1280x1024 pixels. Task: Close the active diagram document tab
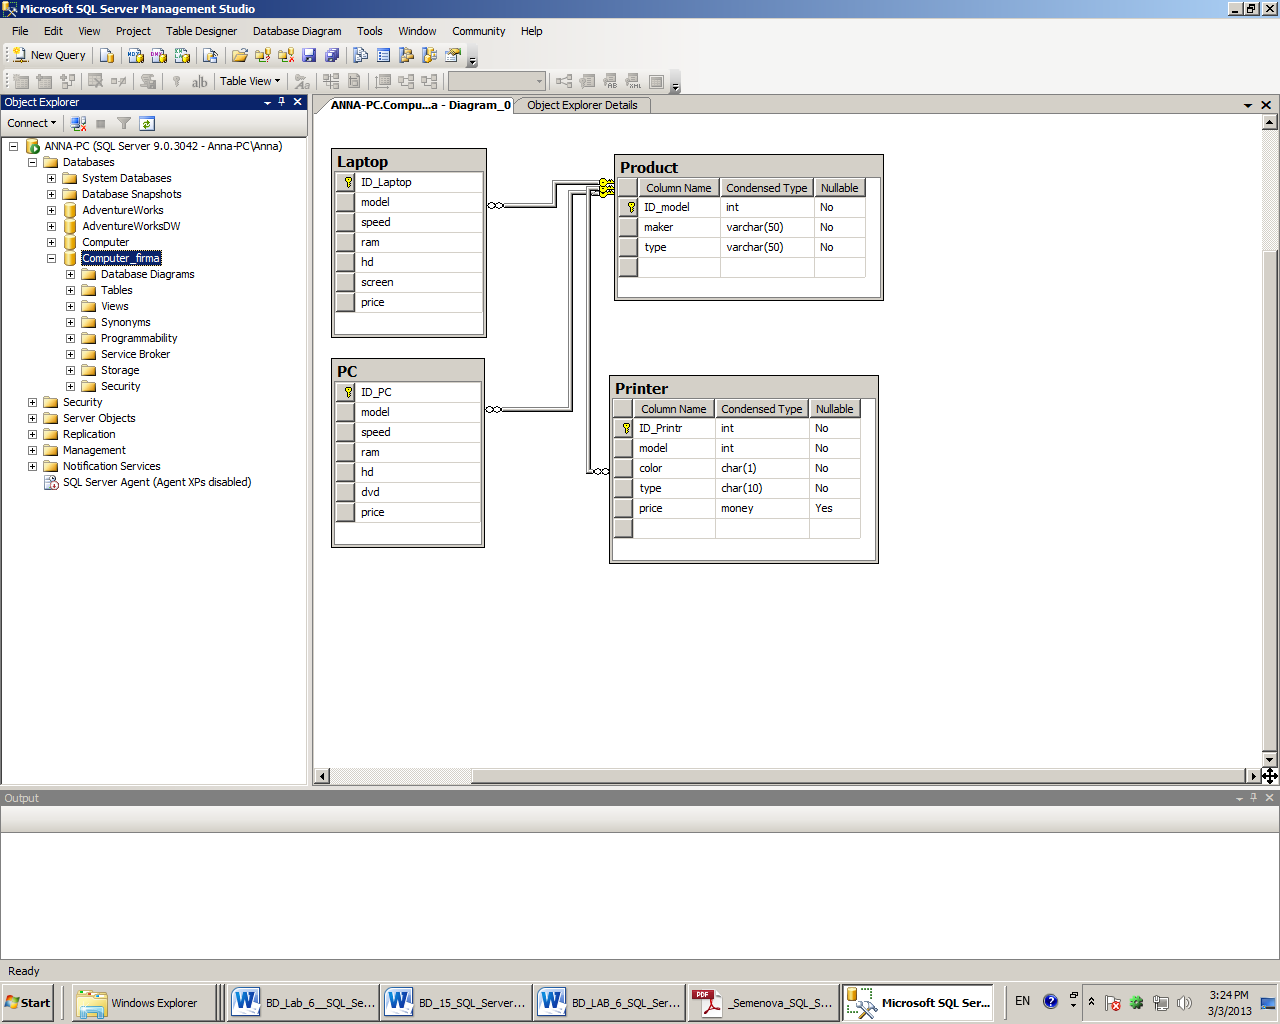point(1266,105)
